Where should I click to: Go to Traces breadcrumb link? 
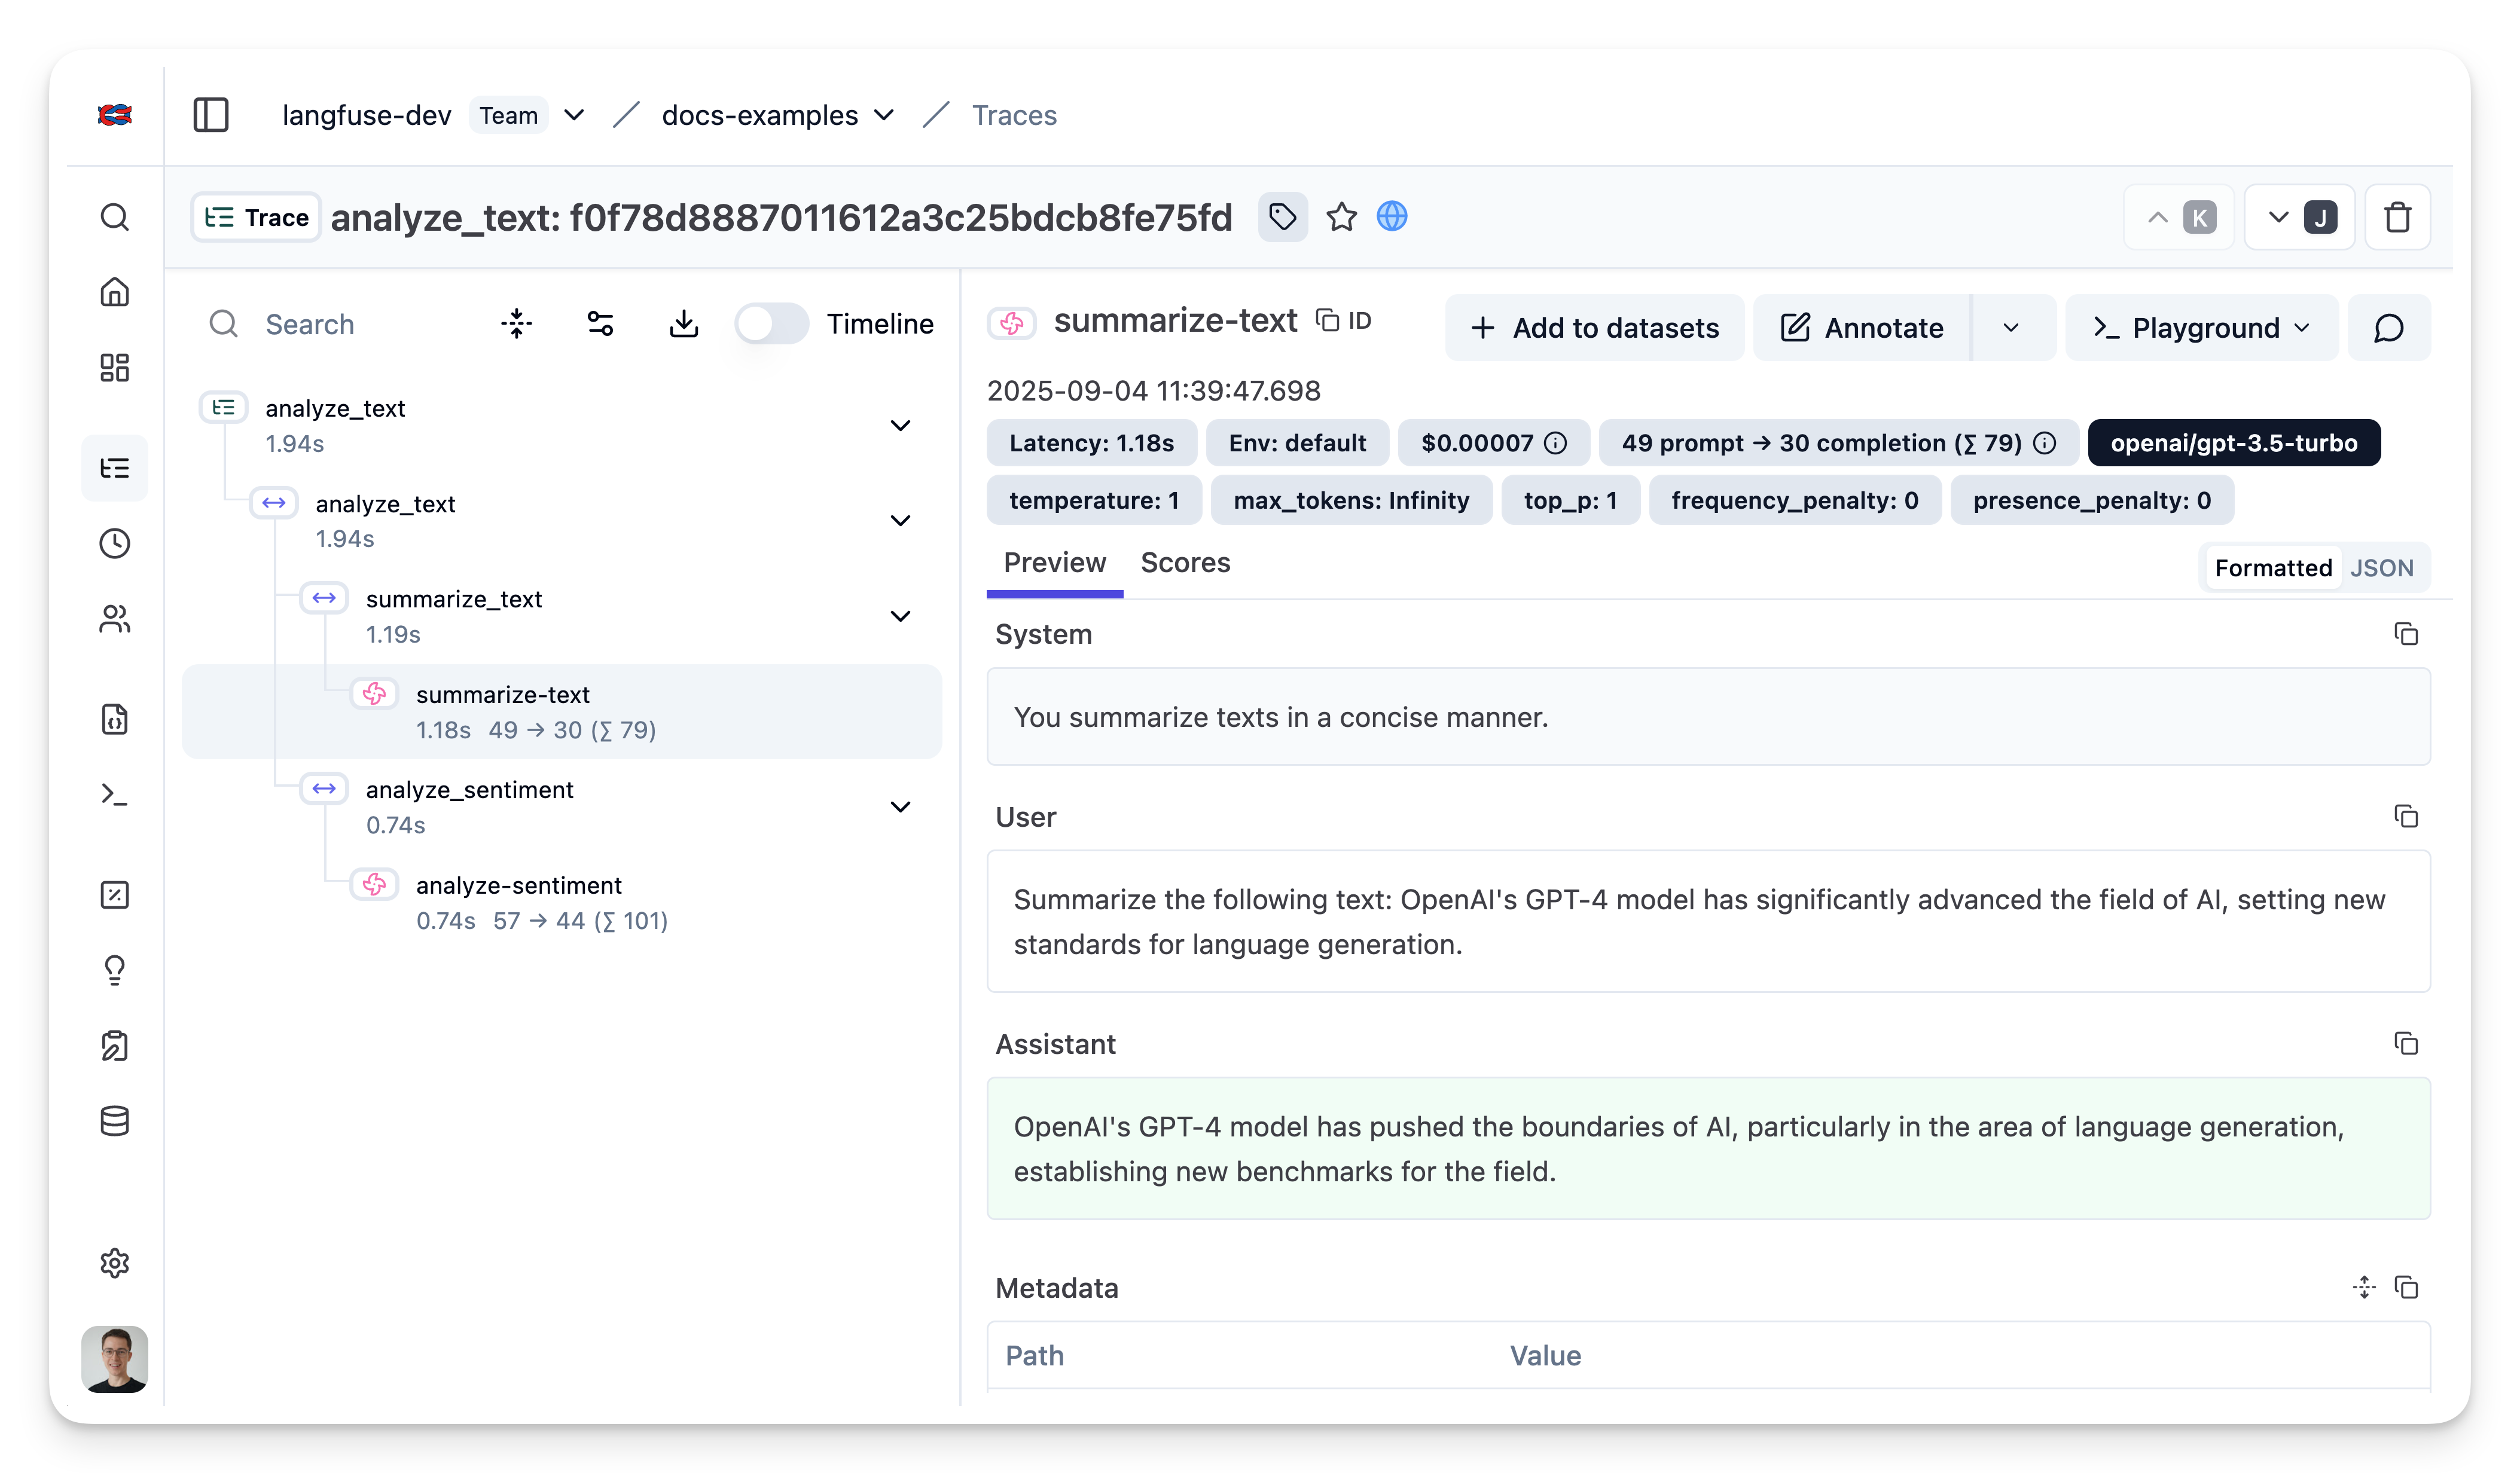(1014, 115)
